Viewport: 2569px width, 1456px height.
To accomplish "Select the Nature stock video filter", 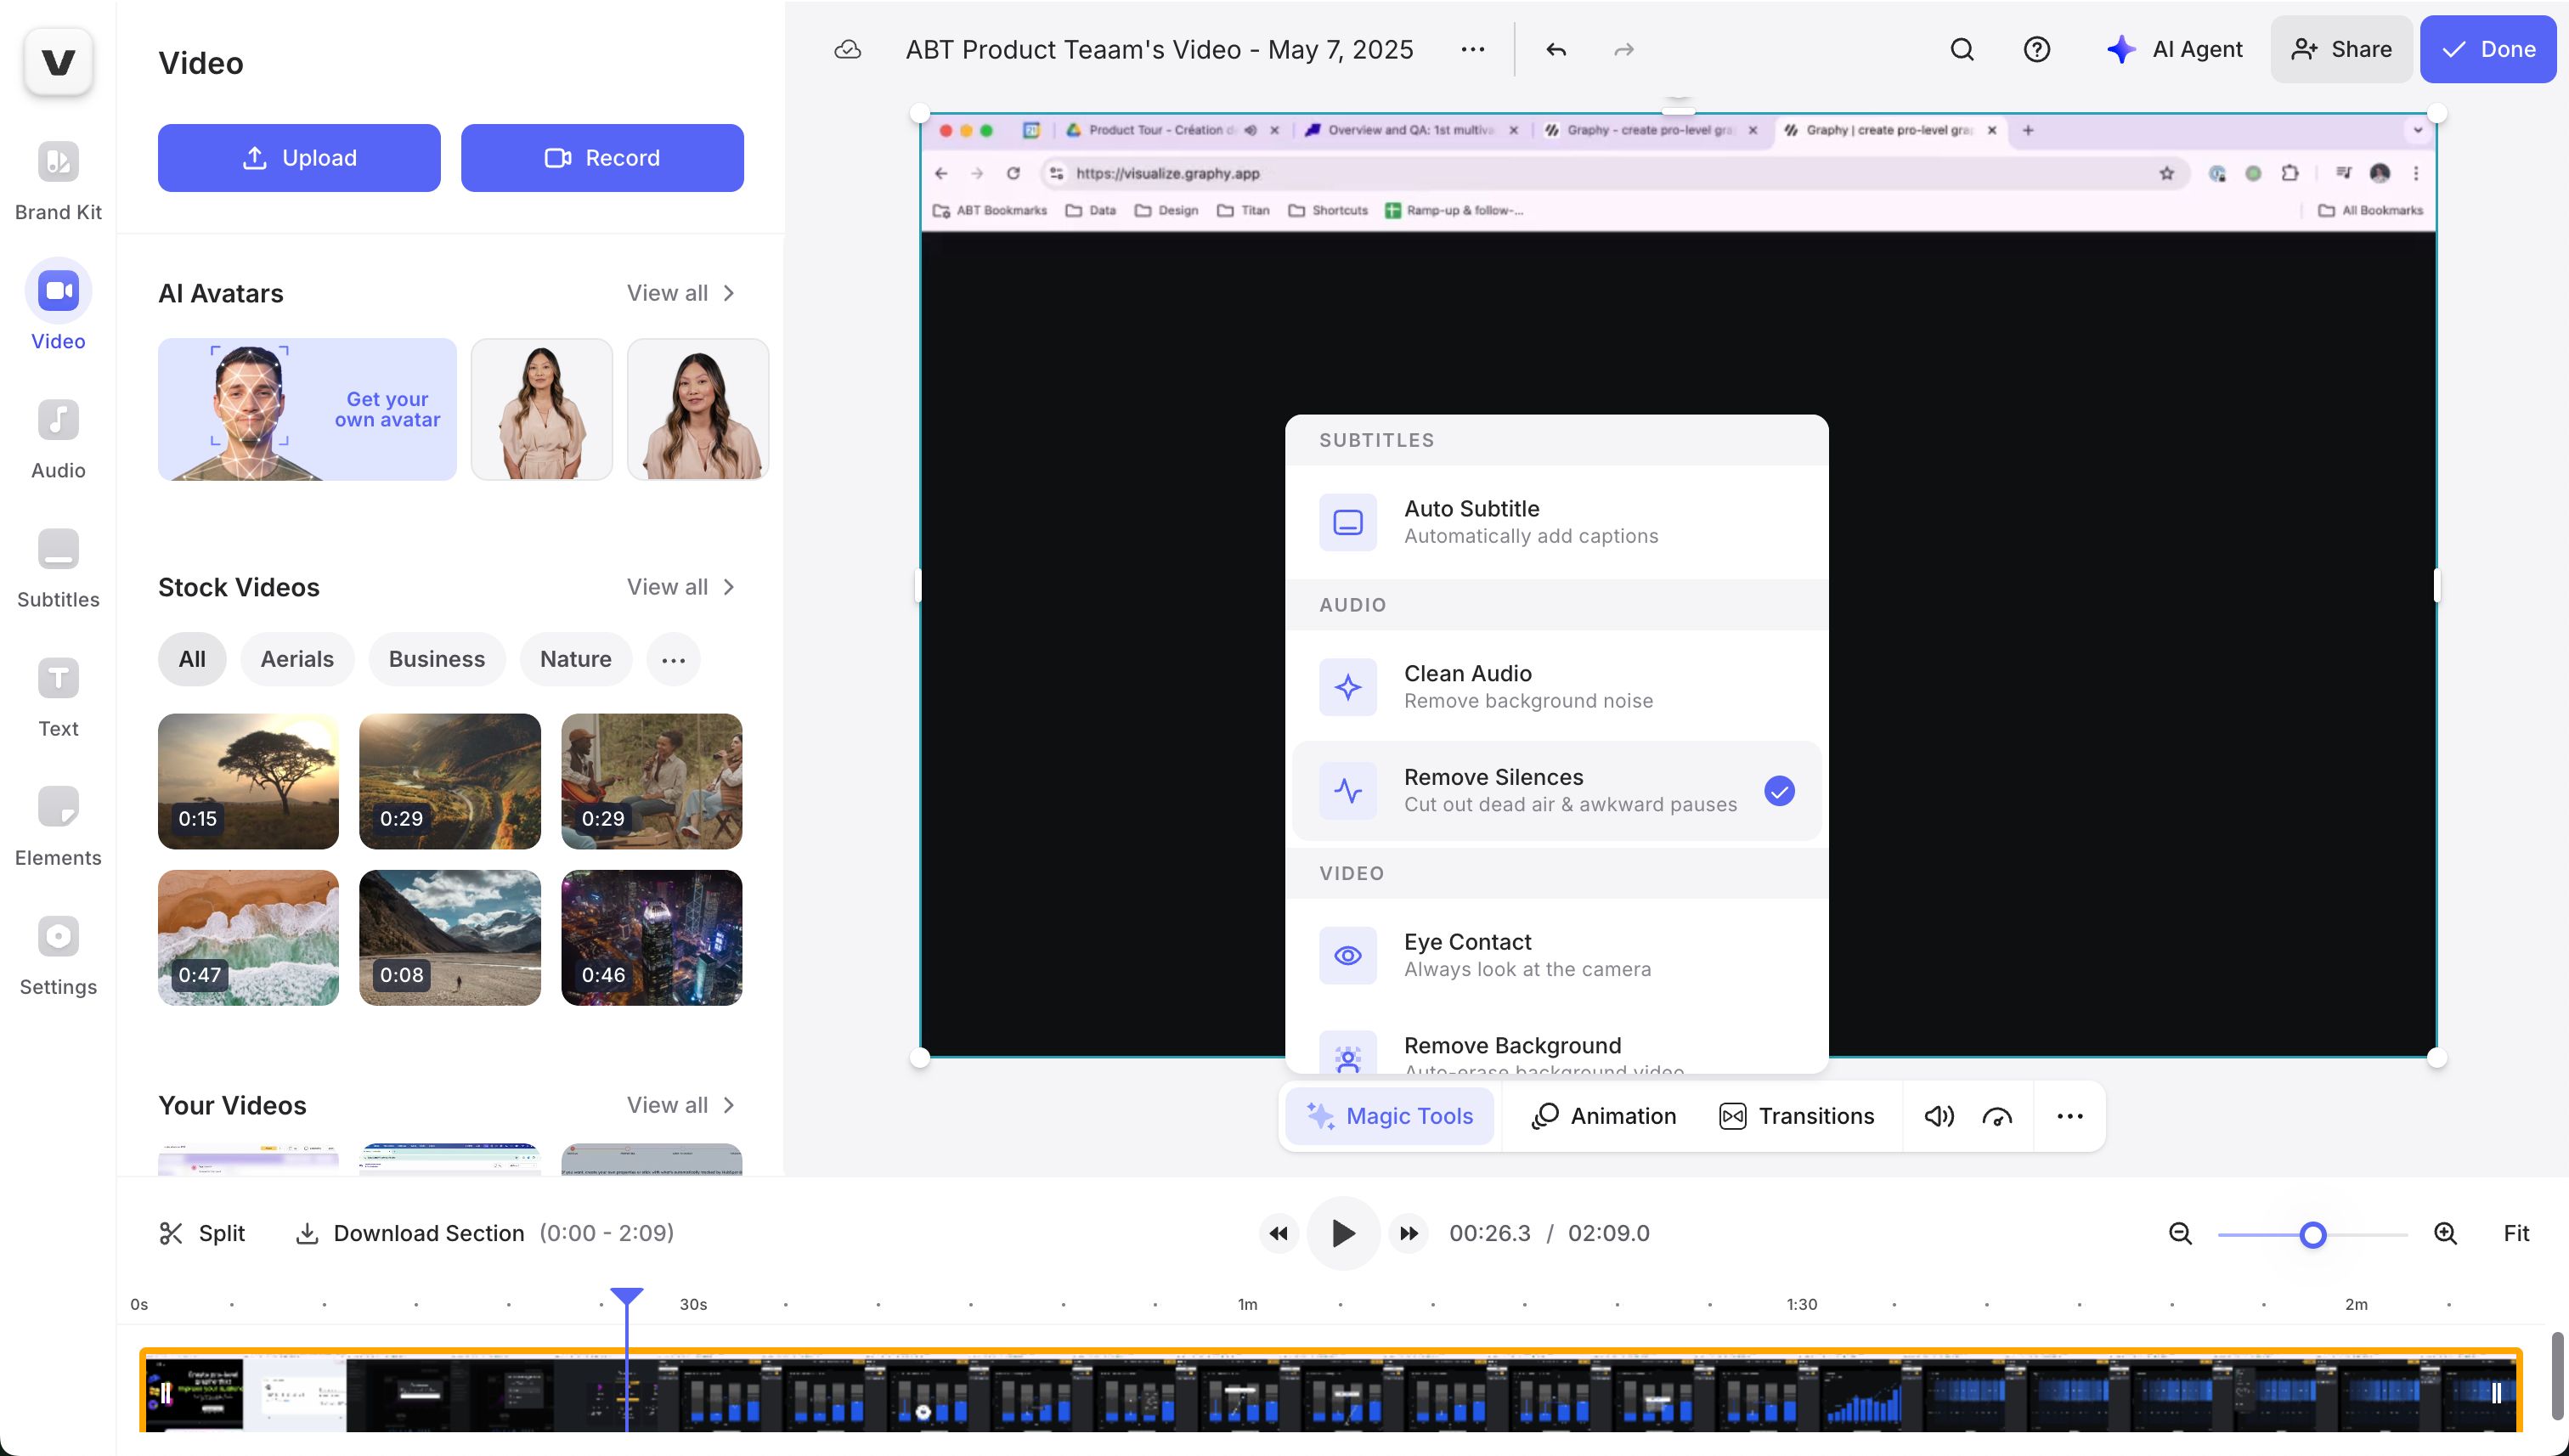I will pos(576,659).
